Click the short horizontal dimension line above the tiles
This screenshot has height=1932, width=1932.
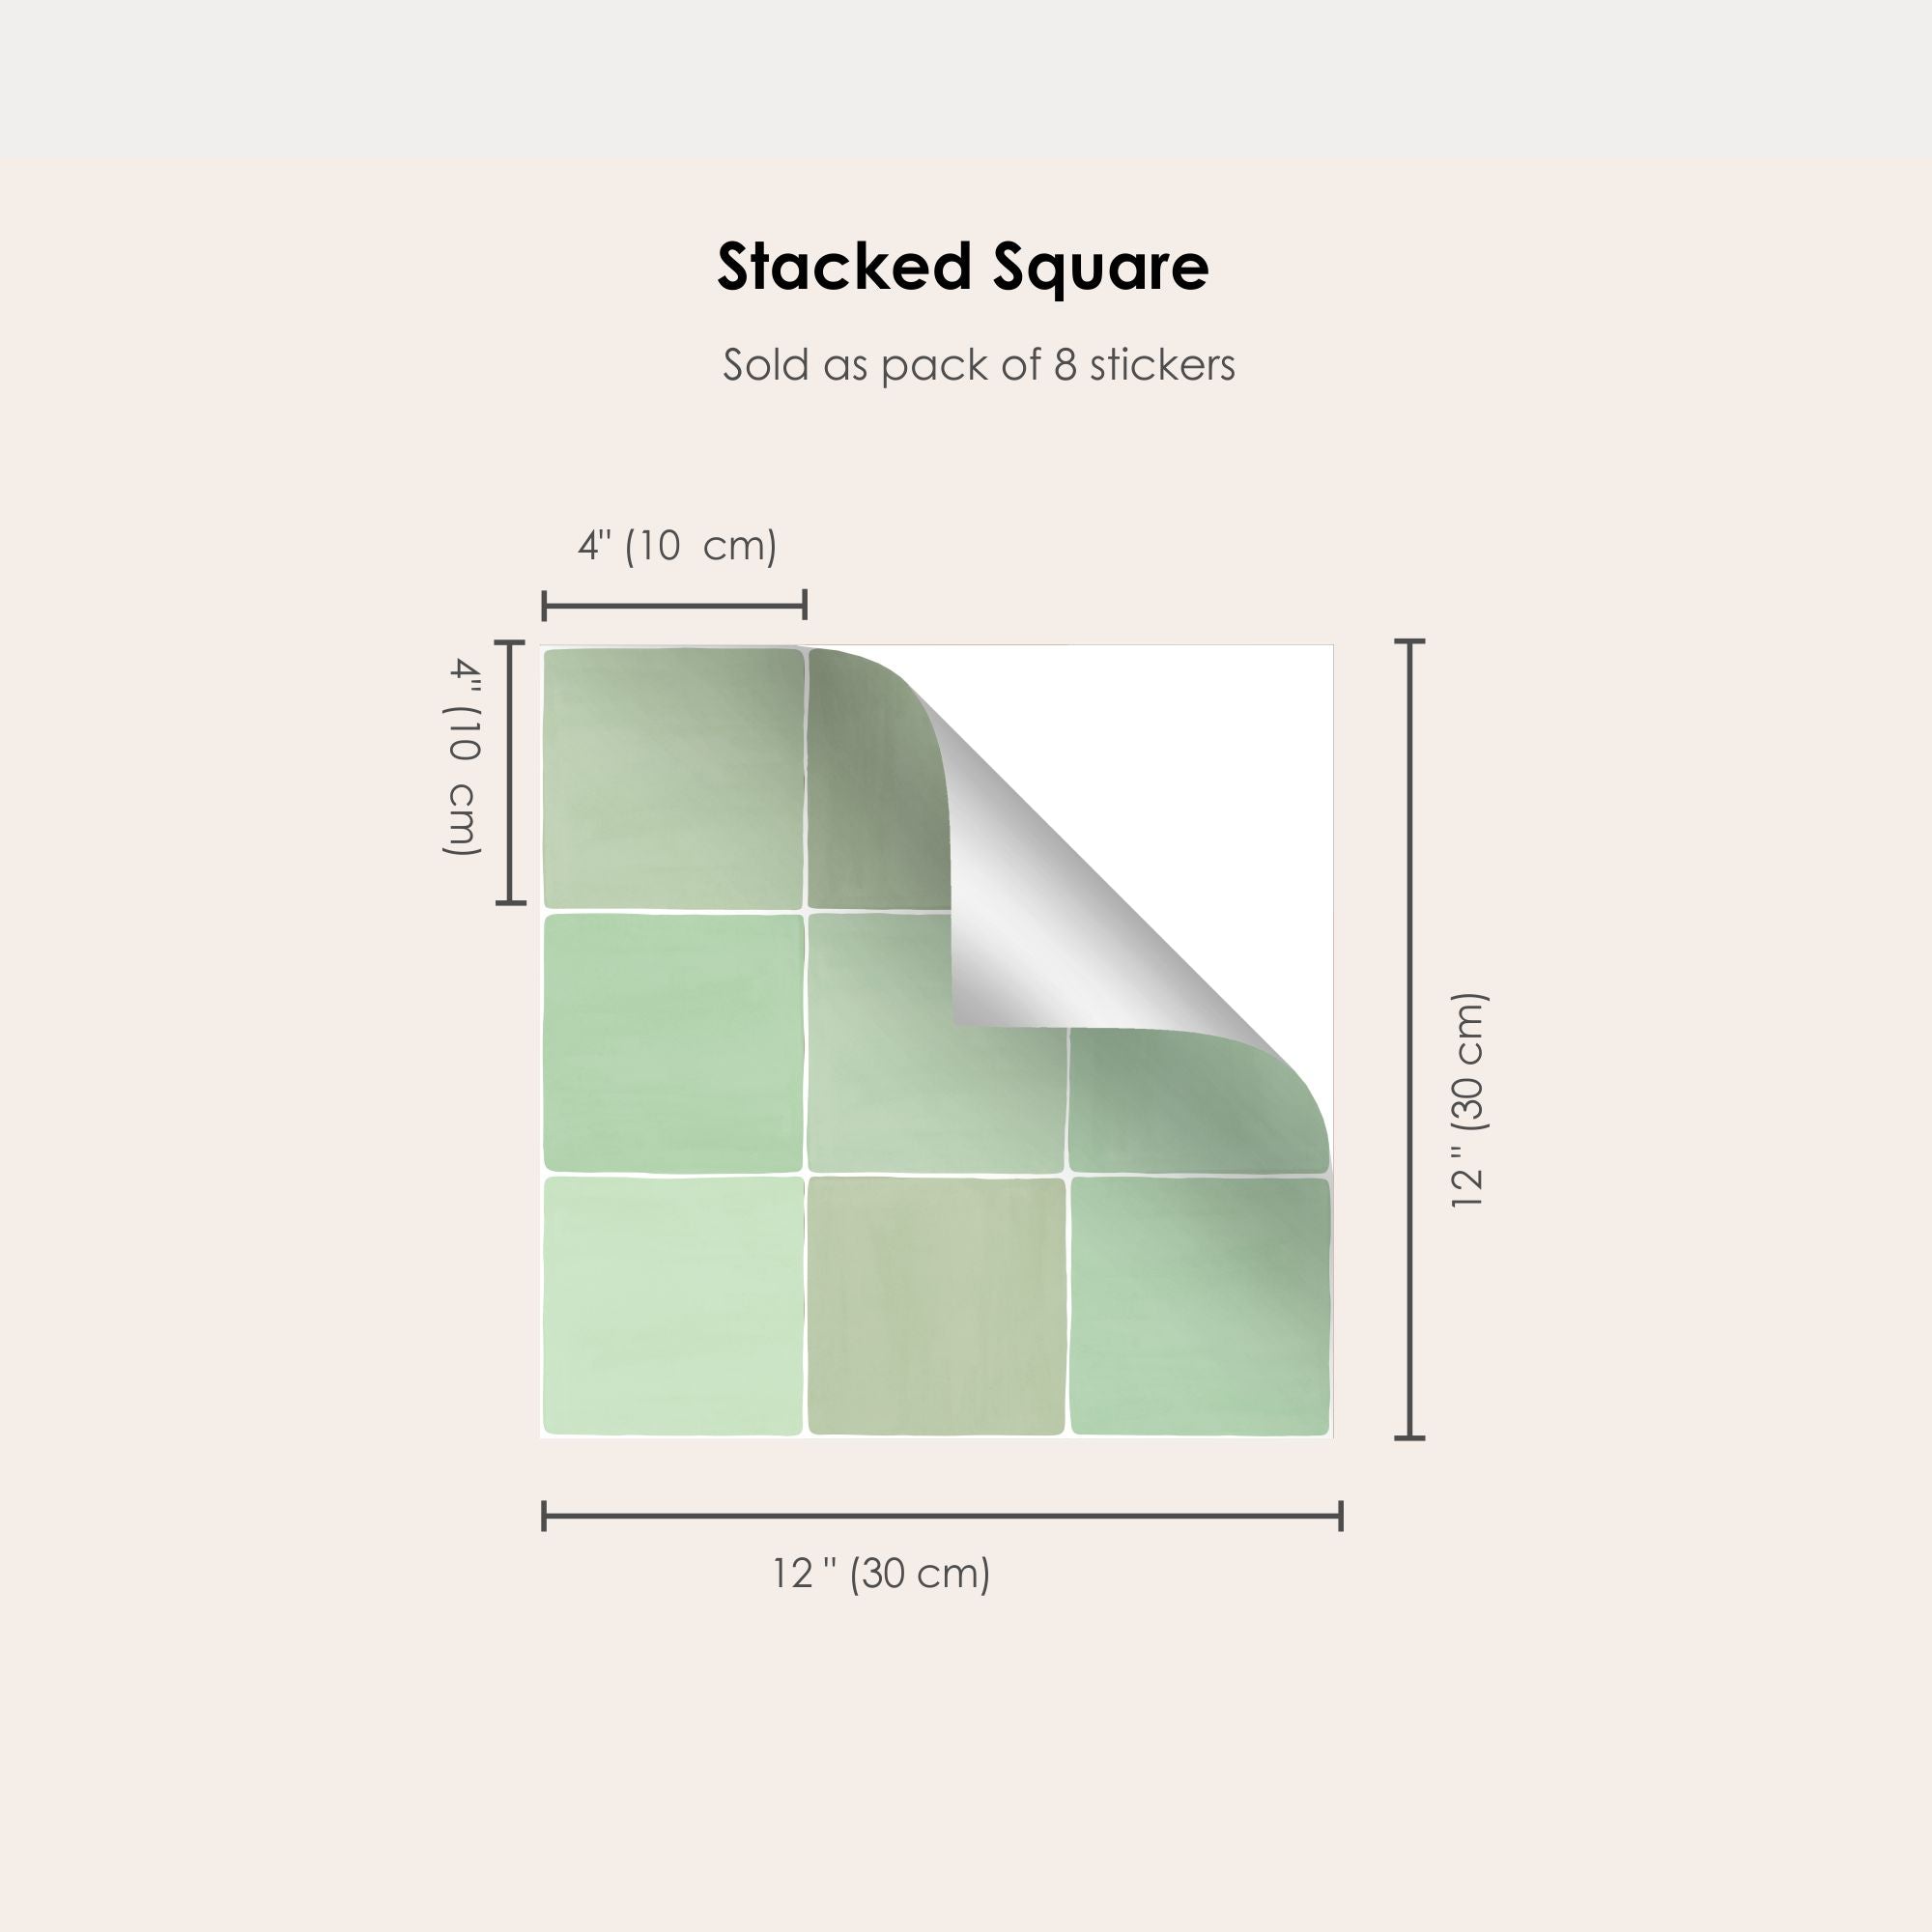pos(674,605)
